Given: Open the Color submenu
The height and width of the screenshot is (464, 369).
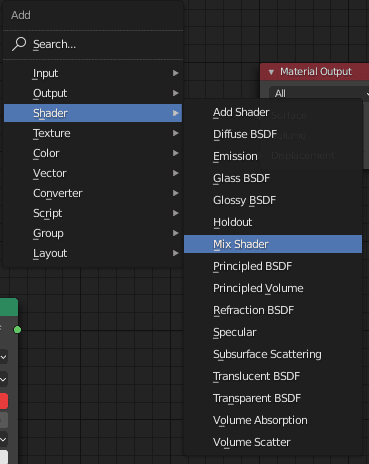Looking at the screenshot, I should coord(93,153).
